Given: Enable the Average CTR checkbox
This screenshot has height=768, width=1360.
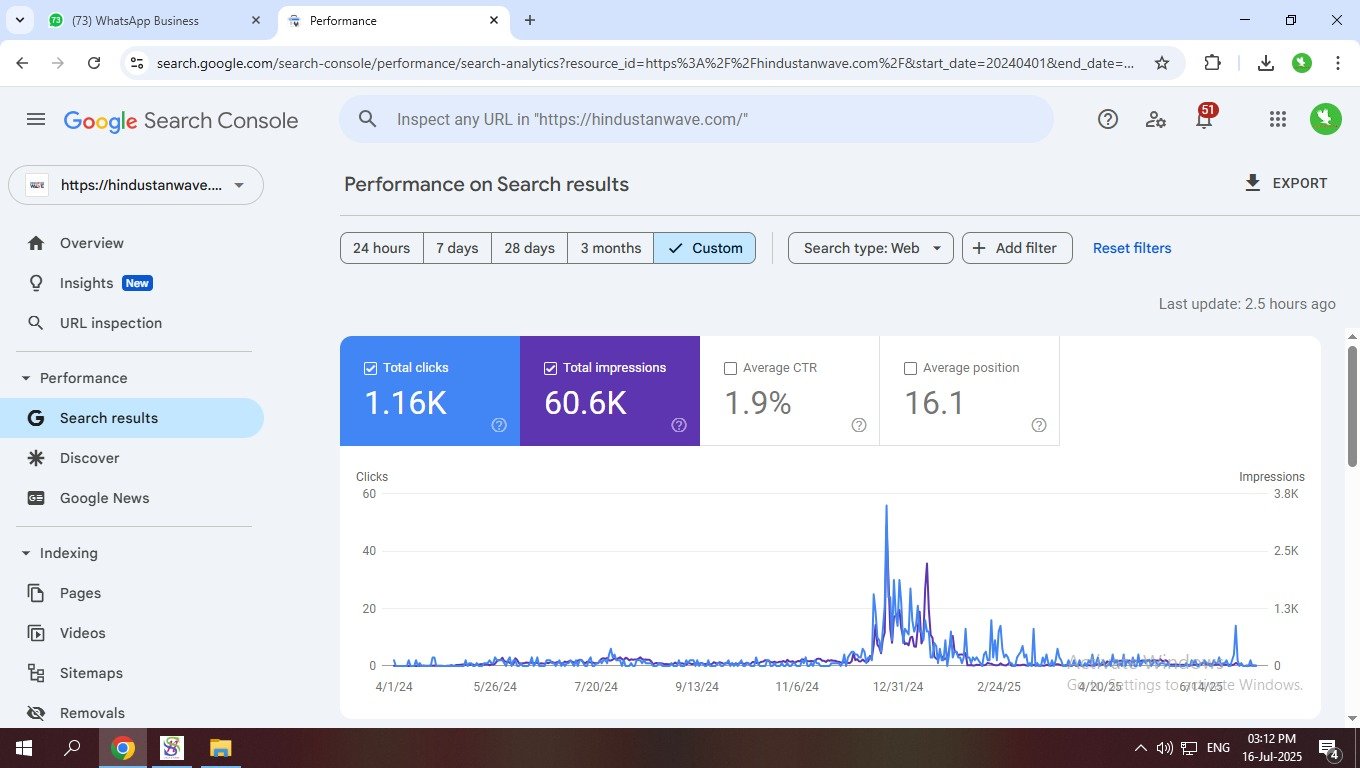Looking at the screenshot, I should pyautogui.click(x=730, y=368).
